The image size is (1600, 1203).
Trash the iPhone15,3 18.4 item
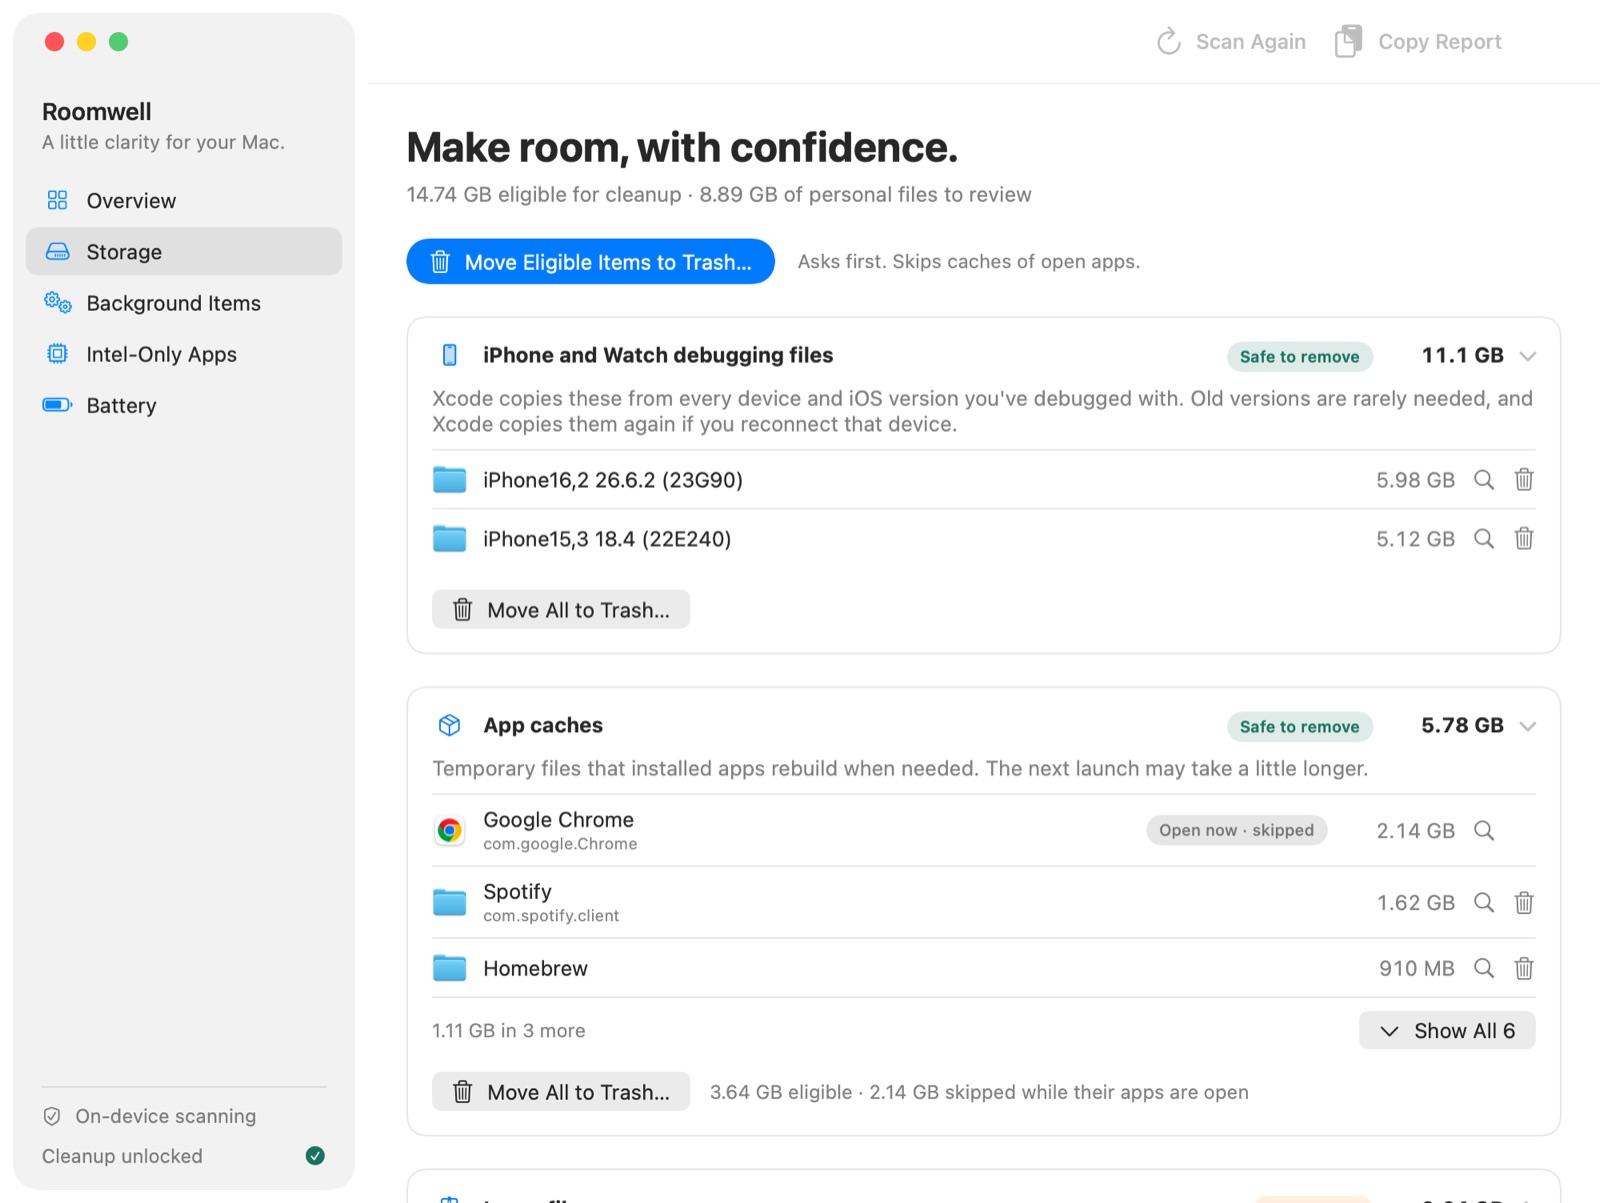pyautogui.click(x=1524, y=539)
